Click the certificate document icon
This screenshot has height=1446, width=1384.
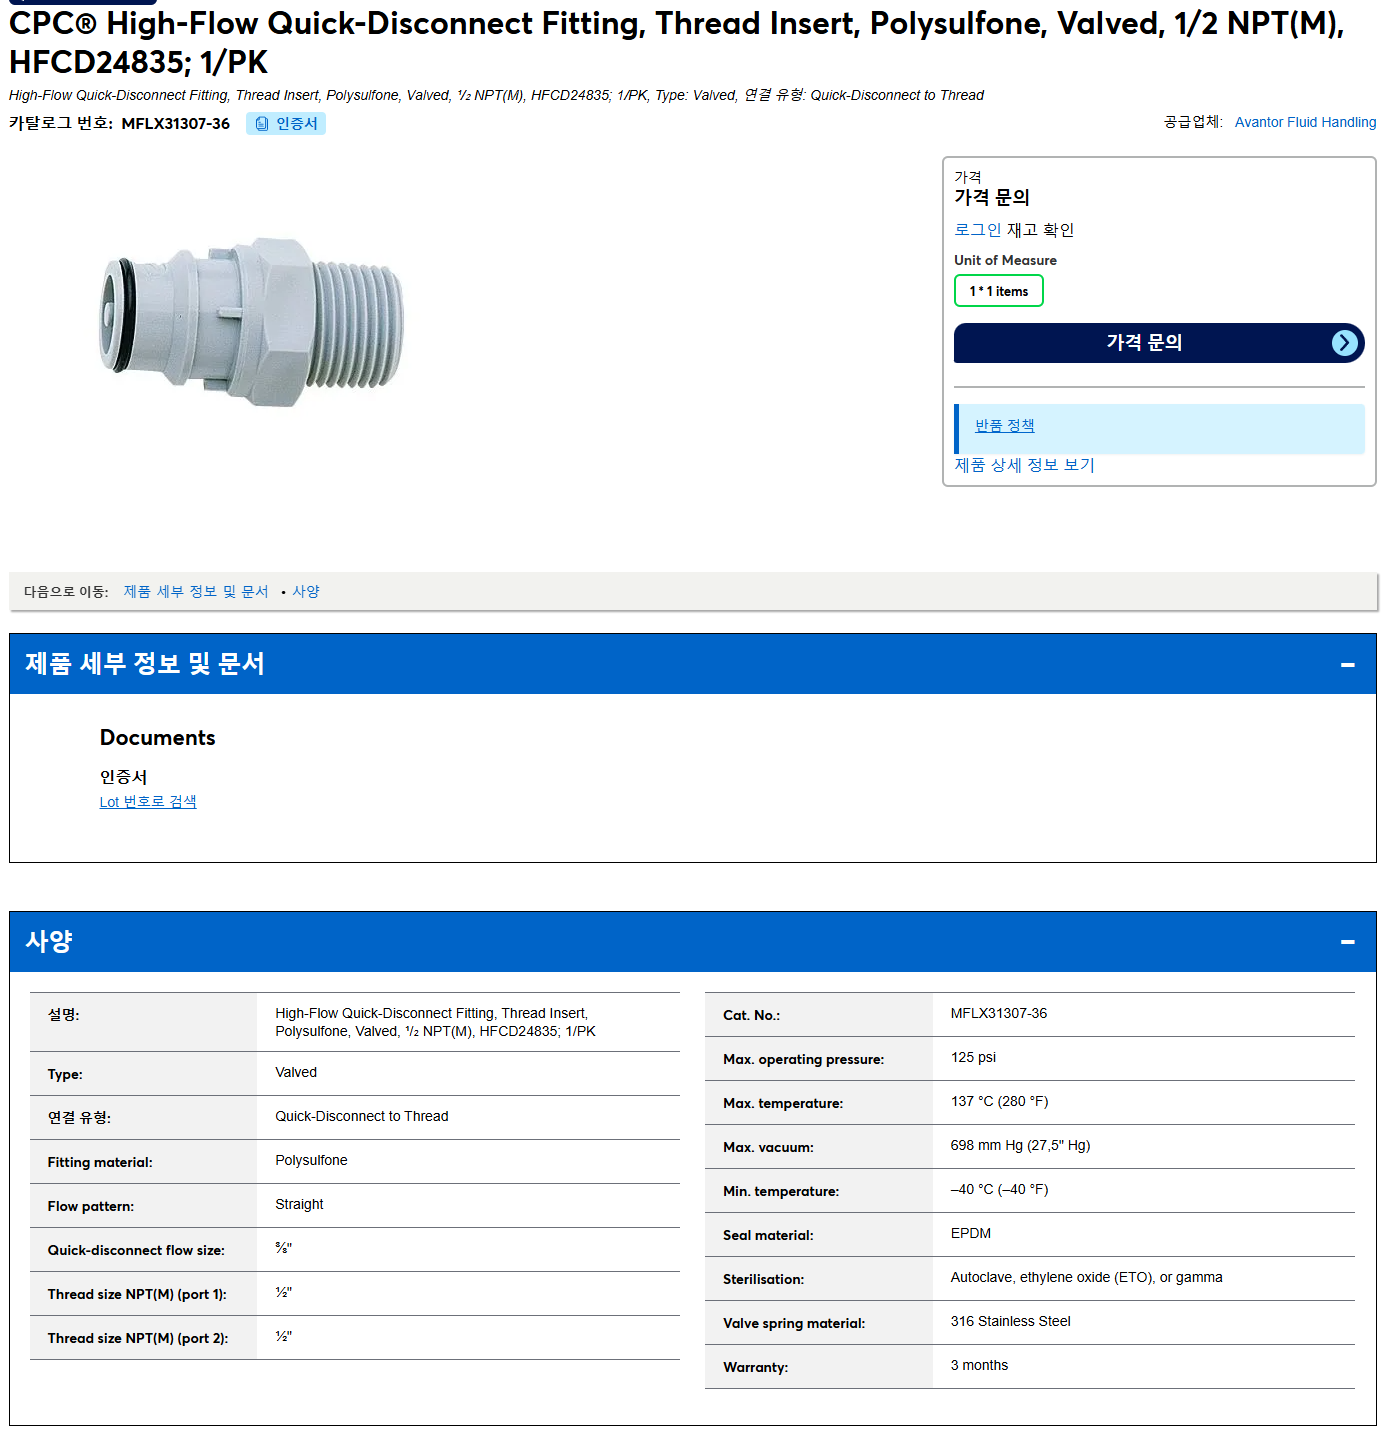(x=262, y=124)
